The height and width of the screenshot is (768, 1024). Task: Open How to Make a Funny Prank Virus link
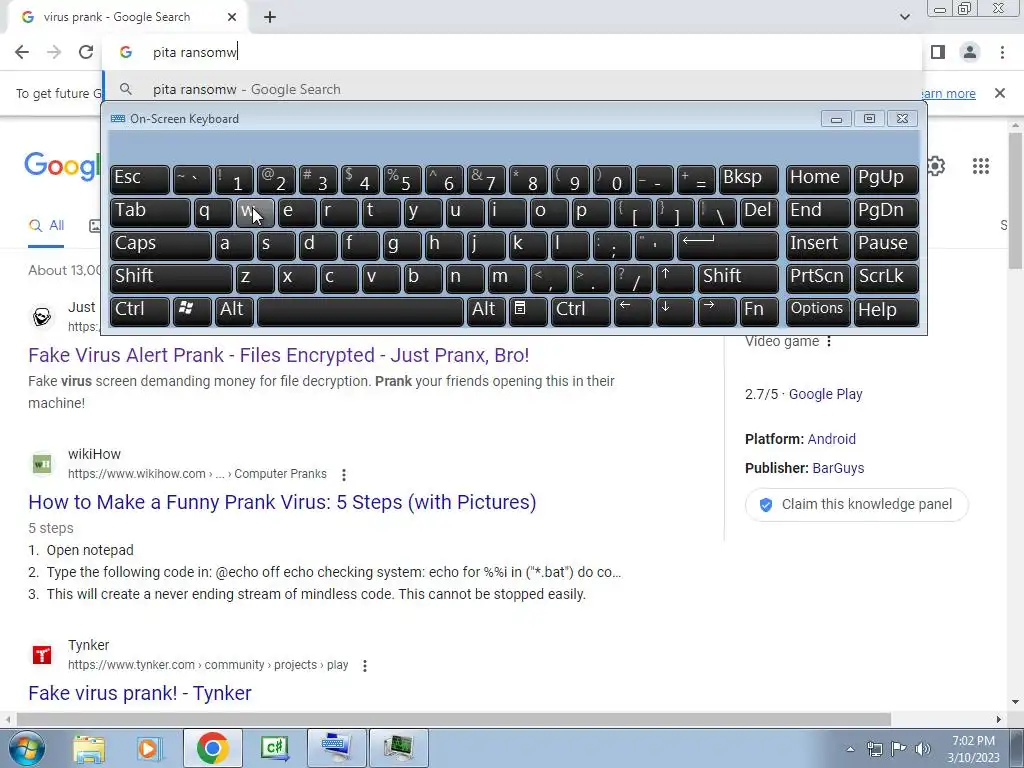coord(282,502)
